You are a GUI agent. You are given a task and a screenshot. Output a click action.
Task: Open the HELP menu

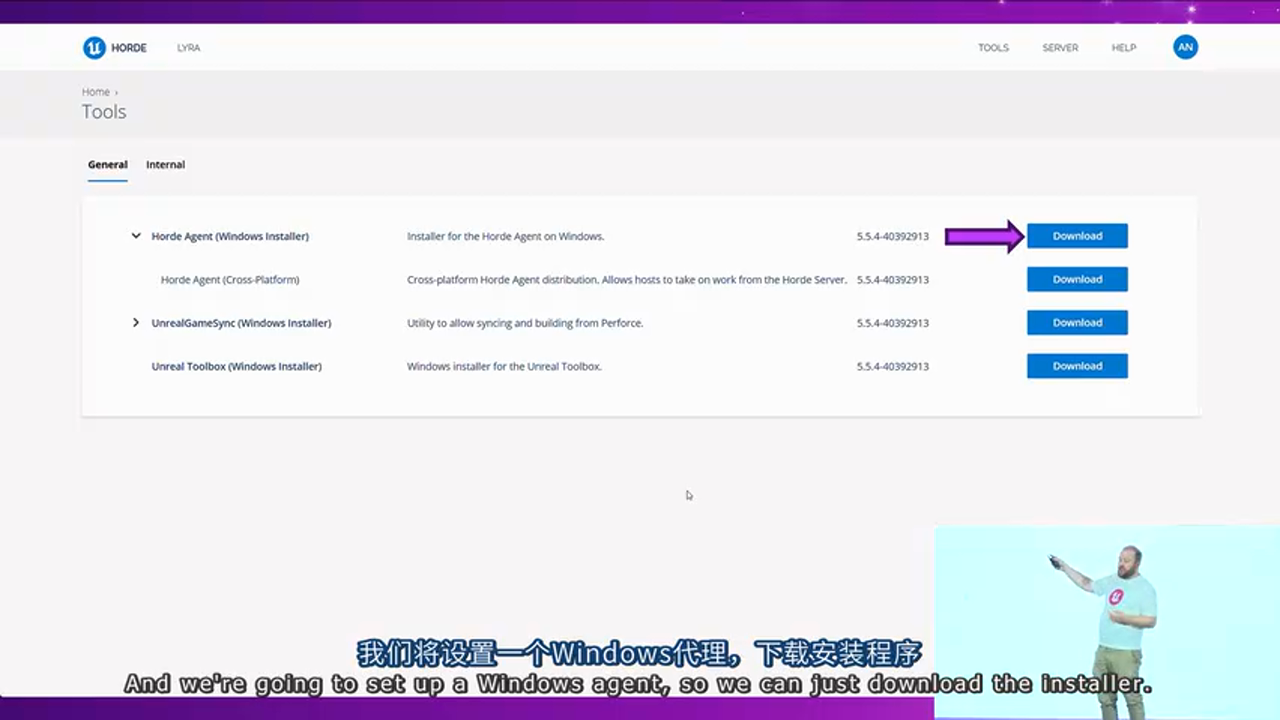click(1123, 47)
